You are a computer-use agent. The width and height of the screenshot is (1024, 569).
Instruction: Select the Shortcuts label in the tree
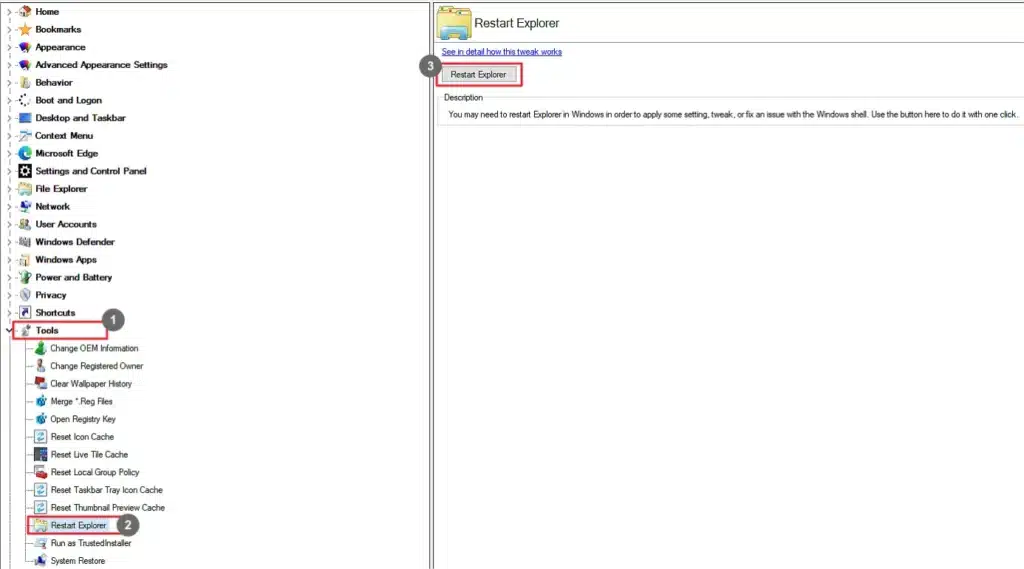(x=56, y=312)
